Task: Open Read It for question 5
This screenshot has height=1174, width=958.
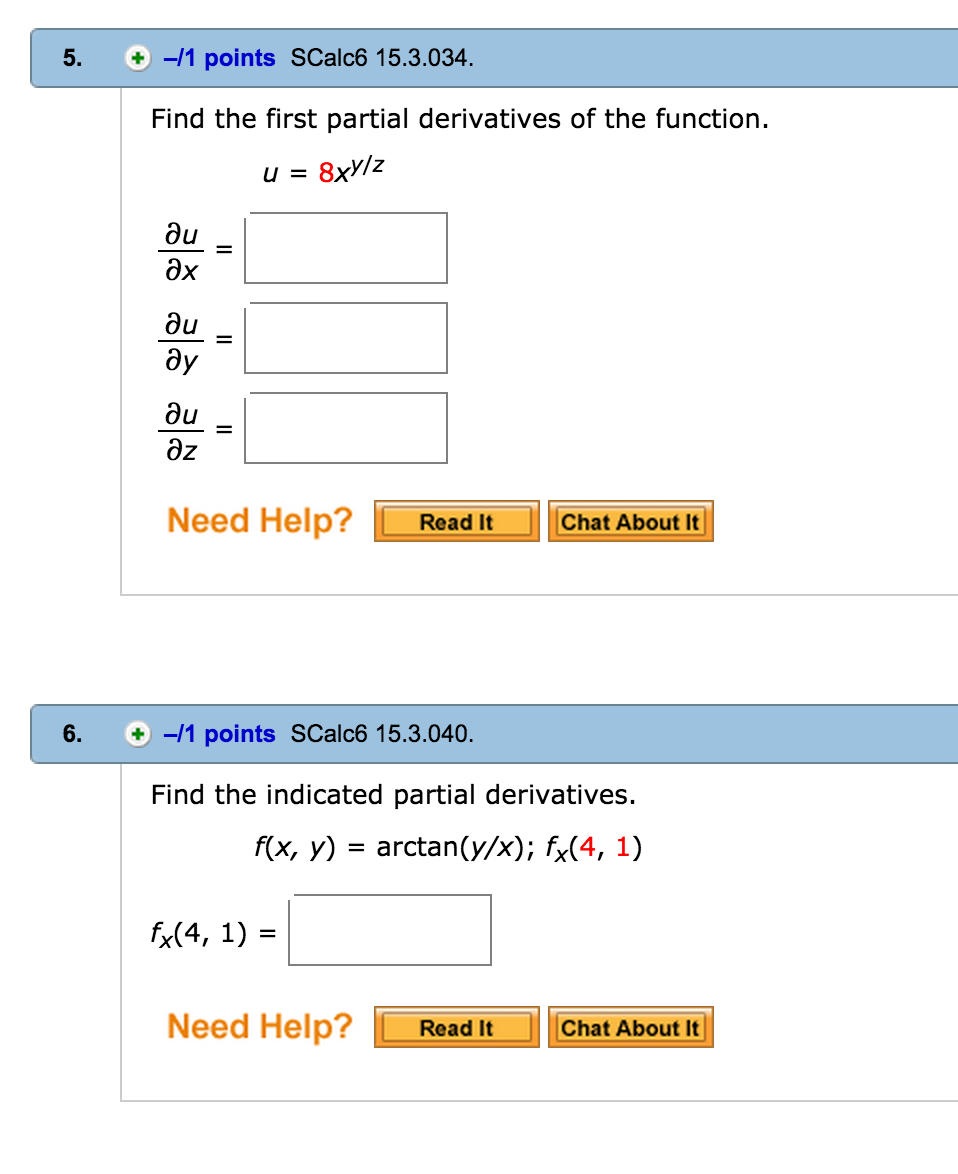Action: [457, 521]
